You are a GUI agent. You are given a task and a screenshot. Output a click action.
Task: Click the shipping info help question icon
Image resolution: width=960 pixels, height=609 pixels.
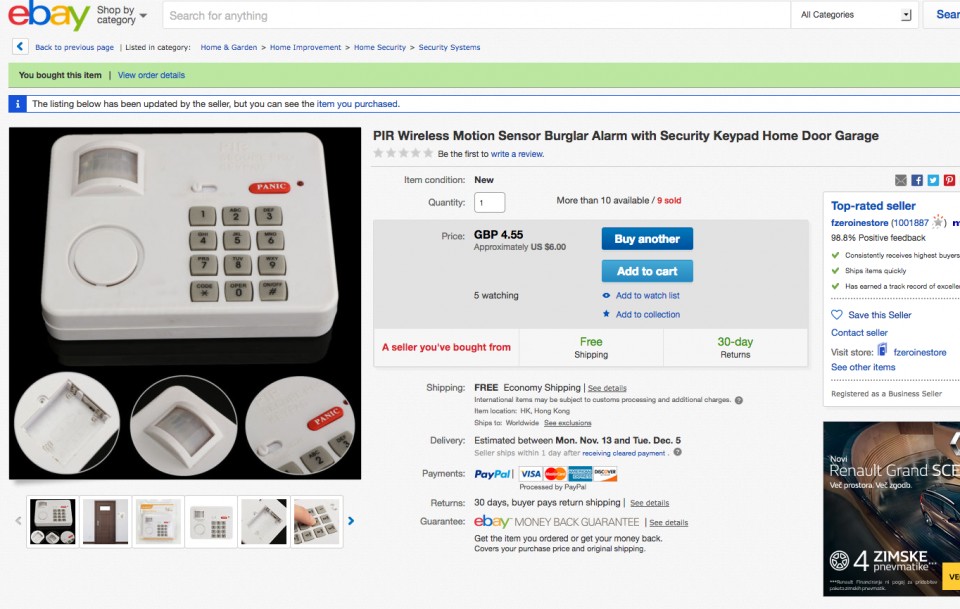point(738,400)
